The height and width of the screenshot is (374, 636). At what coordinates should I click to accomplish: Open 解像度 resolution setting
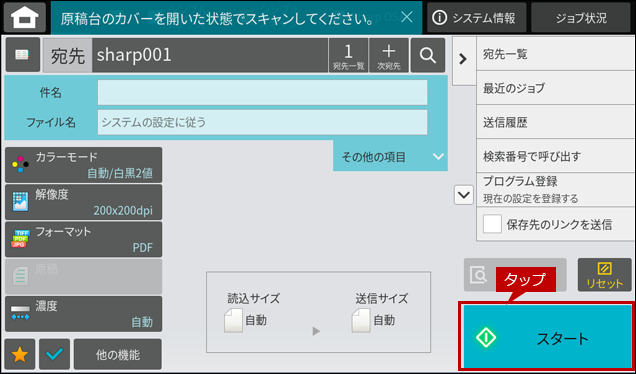[x=84, y=202]
